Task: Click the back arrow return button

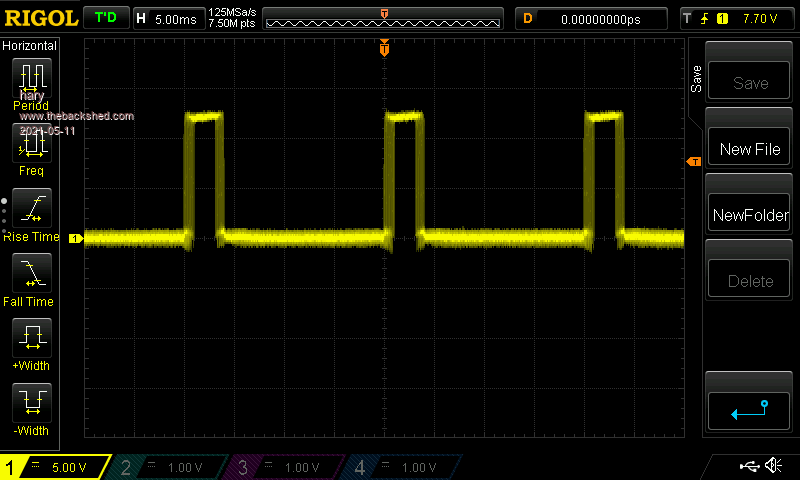Action: click(749, 408)
